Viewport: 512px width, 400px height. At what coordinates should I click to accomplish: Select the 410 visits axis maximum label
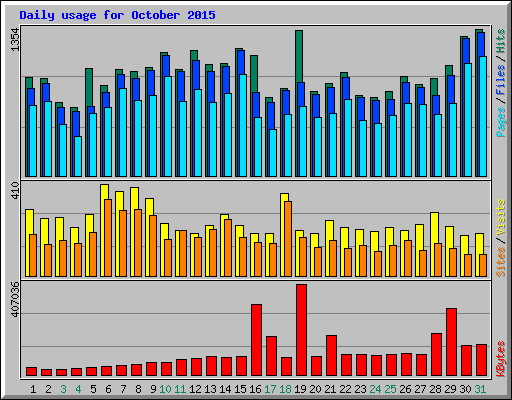(x=15, y=190)
